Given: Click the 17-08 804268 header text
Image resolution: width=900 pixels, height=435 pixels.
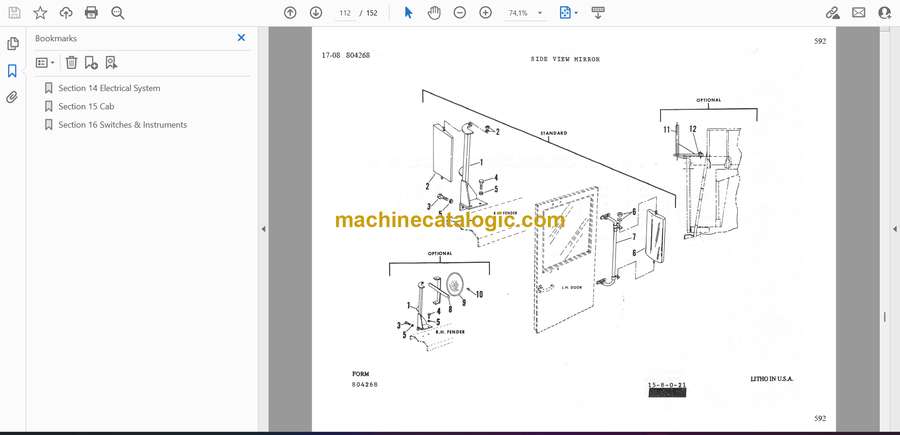Looking at the screenshot, I should [x=346, y=56].
